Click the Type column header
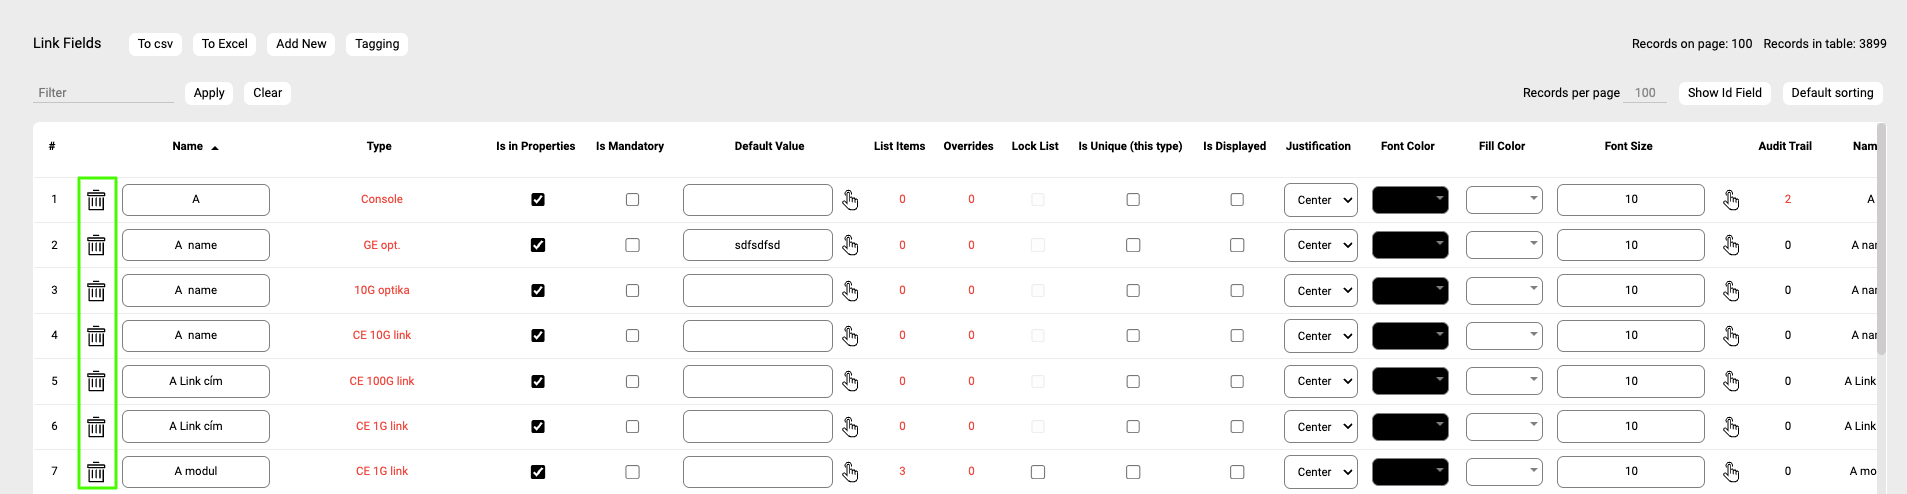The width and height of the screenshot is (1907, 494). coord(379,146)
